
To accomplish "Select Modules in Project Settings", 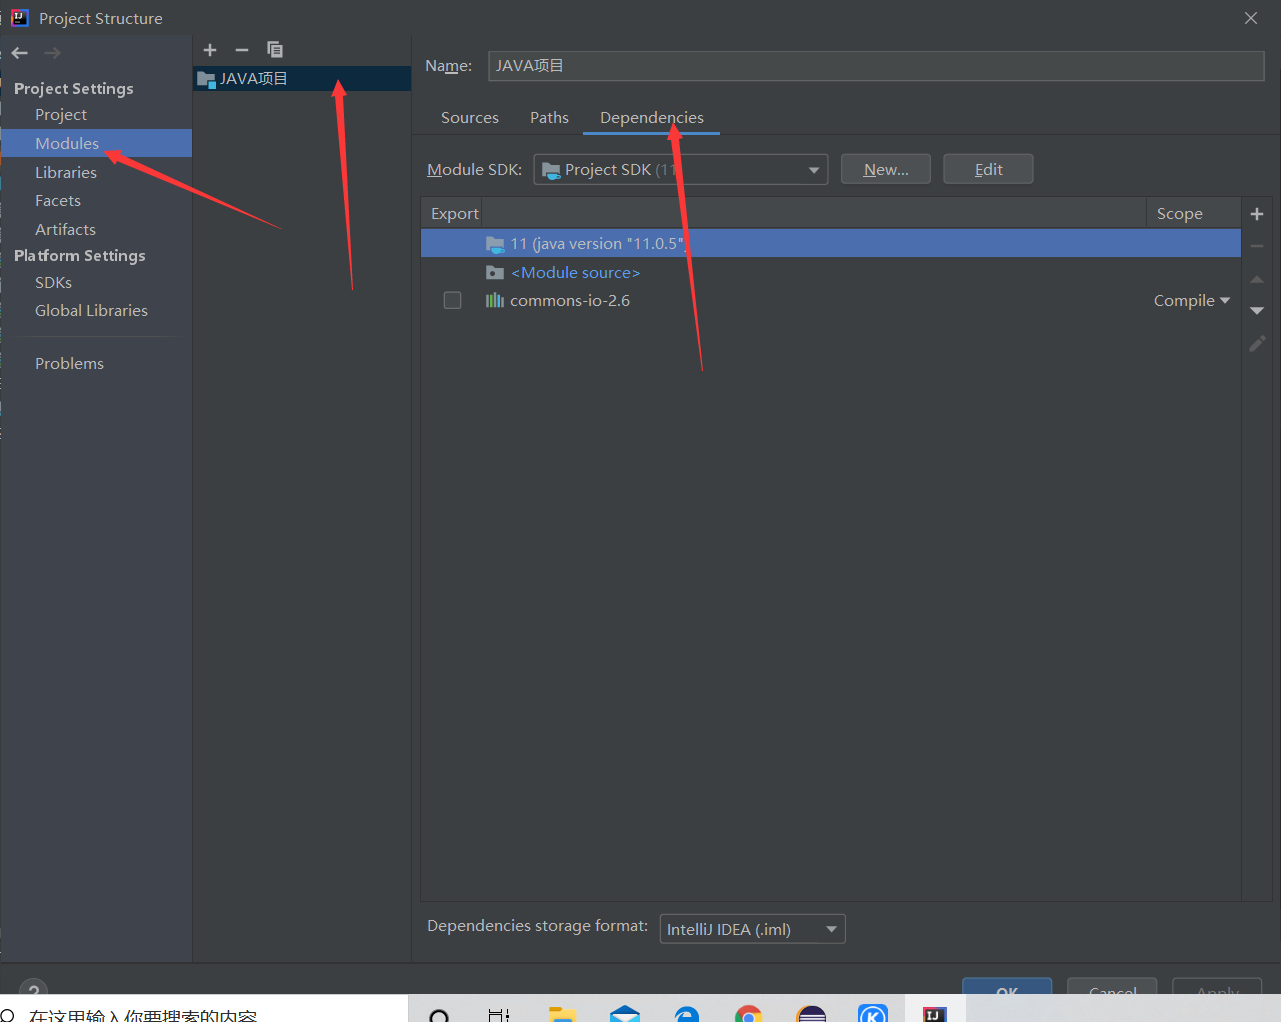I will [x=96, y=143].
